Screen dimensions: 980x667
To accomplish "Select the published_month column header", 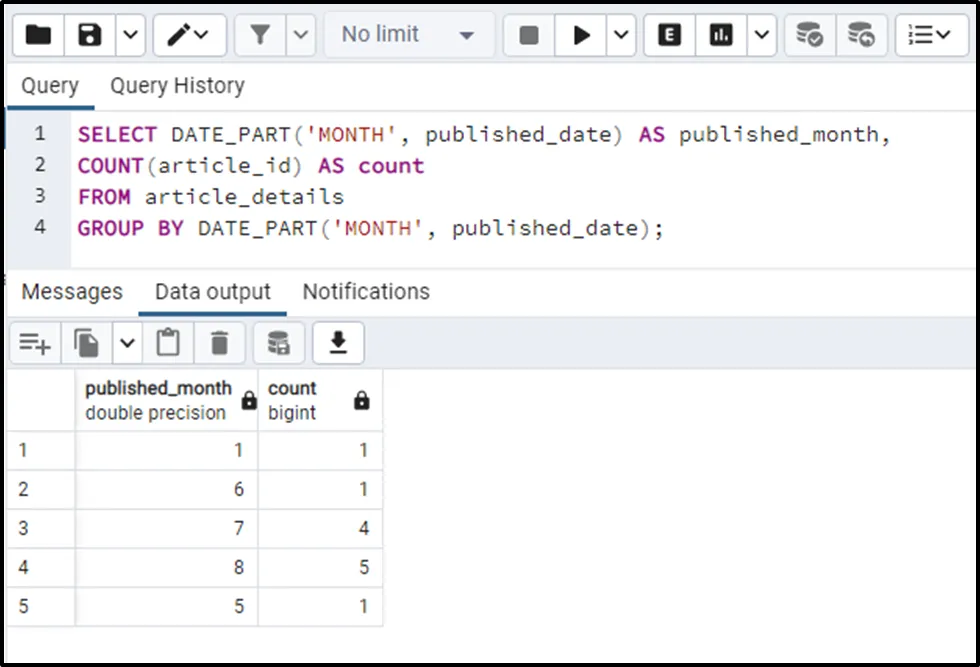I will tap(158, 400).
